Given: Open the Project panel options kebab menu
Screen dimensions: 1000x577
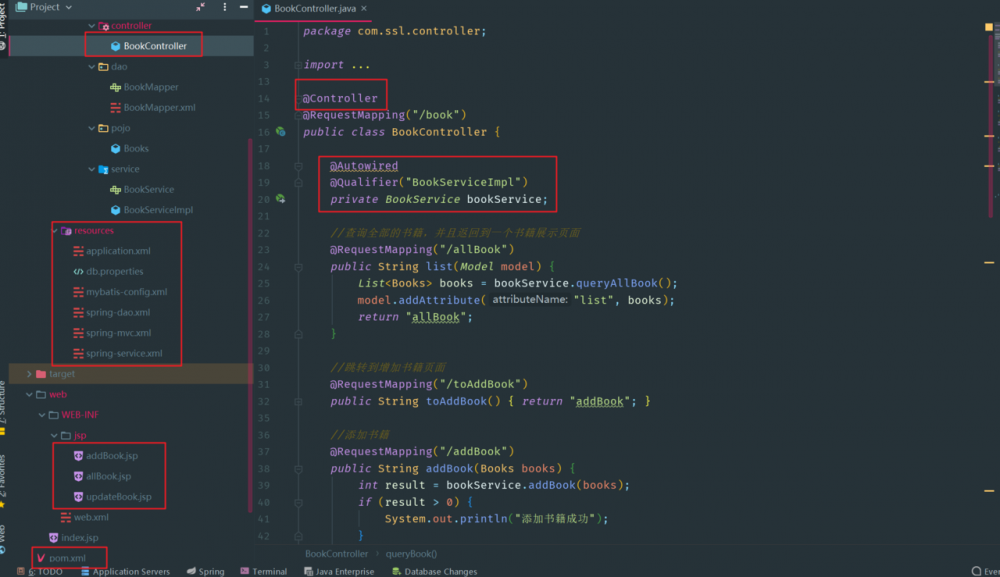Looking at the screenshot, I should [x=224, y=6].
